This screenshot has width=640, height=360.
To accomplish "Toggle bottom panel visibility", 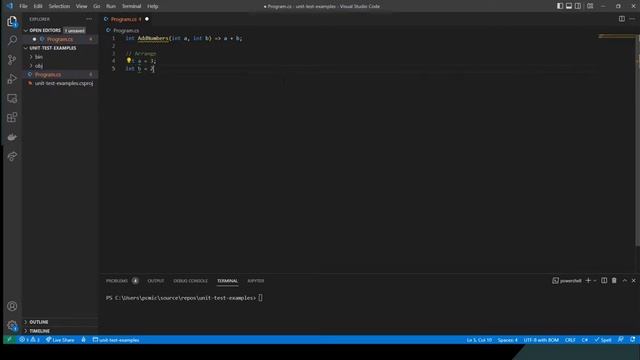I will coord(569,6).
